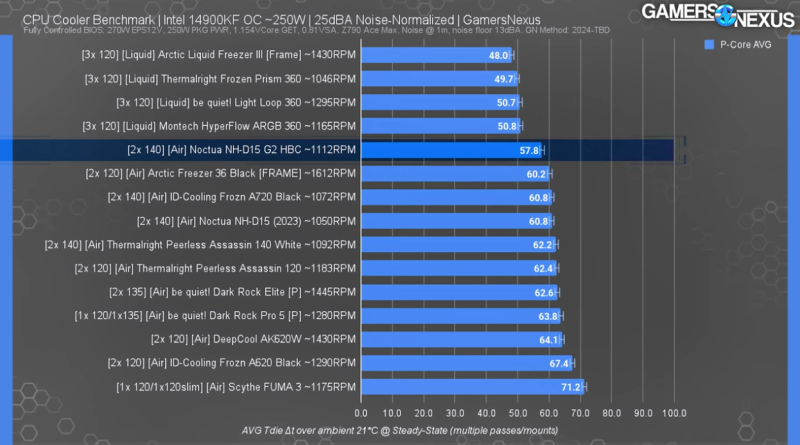This screenshot has height=445, width=800.
Task: Select the Peerless Assassin 120 label
Action: [215, 268]
